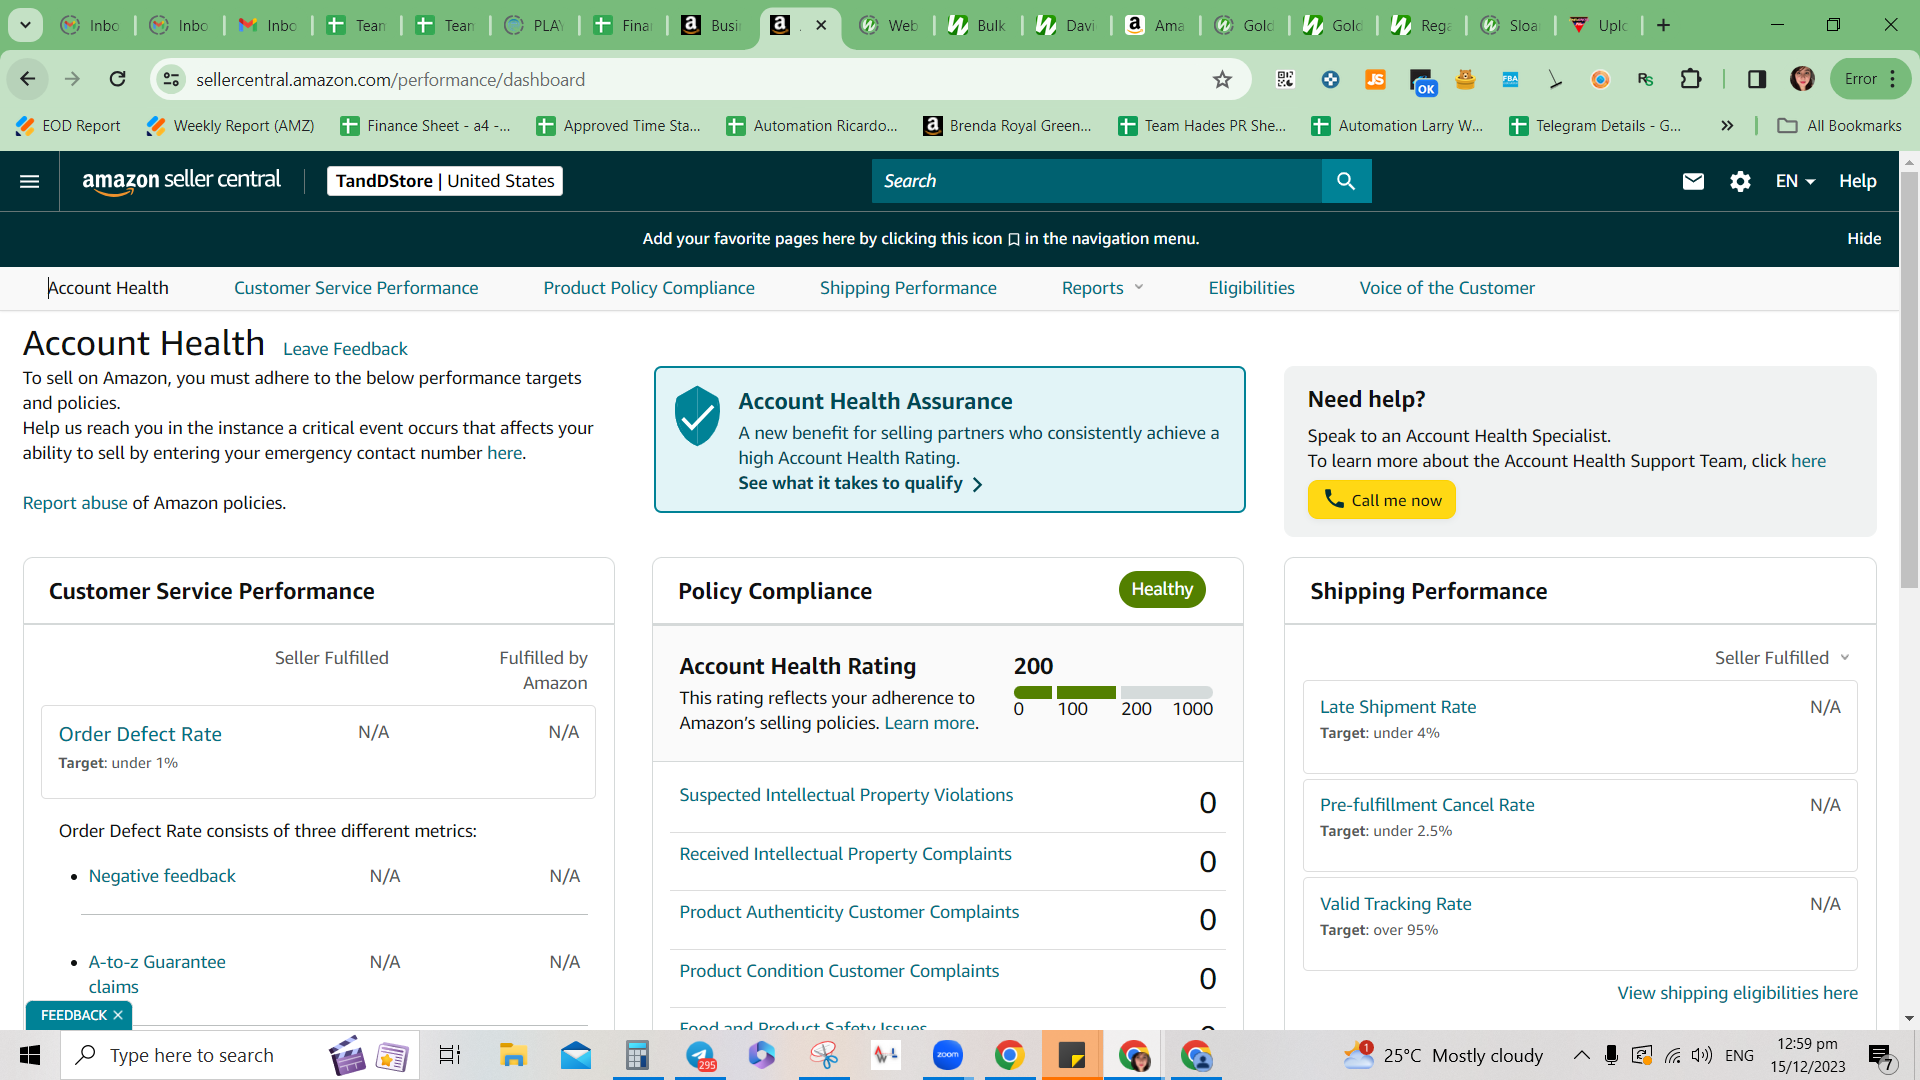Open the Seller Fulfilled shipping dropdown
Viewport: 1920px width, 1080px height.
coord(1782,658)
